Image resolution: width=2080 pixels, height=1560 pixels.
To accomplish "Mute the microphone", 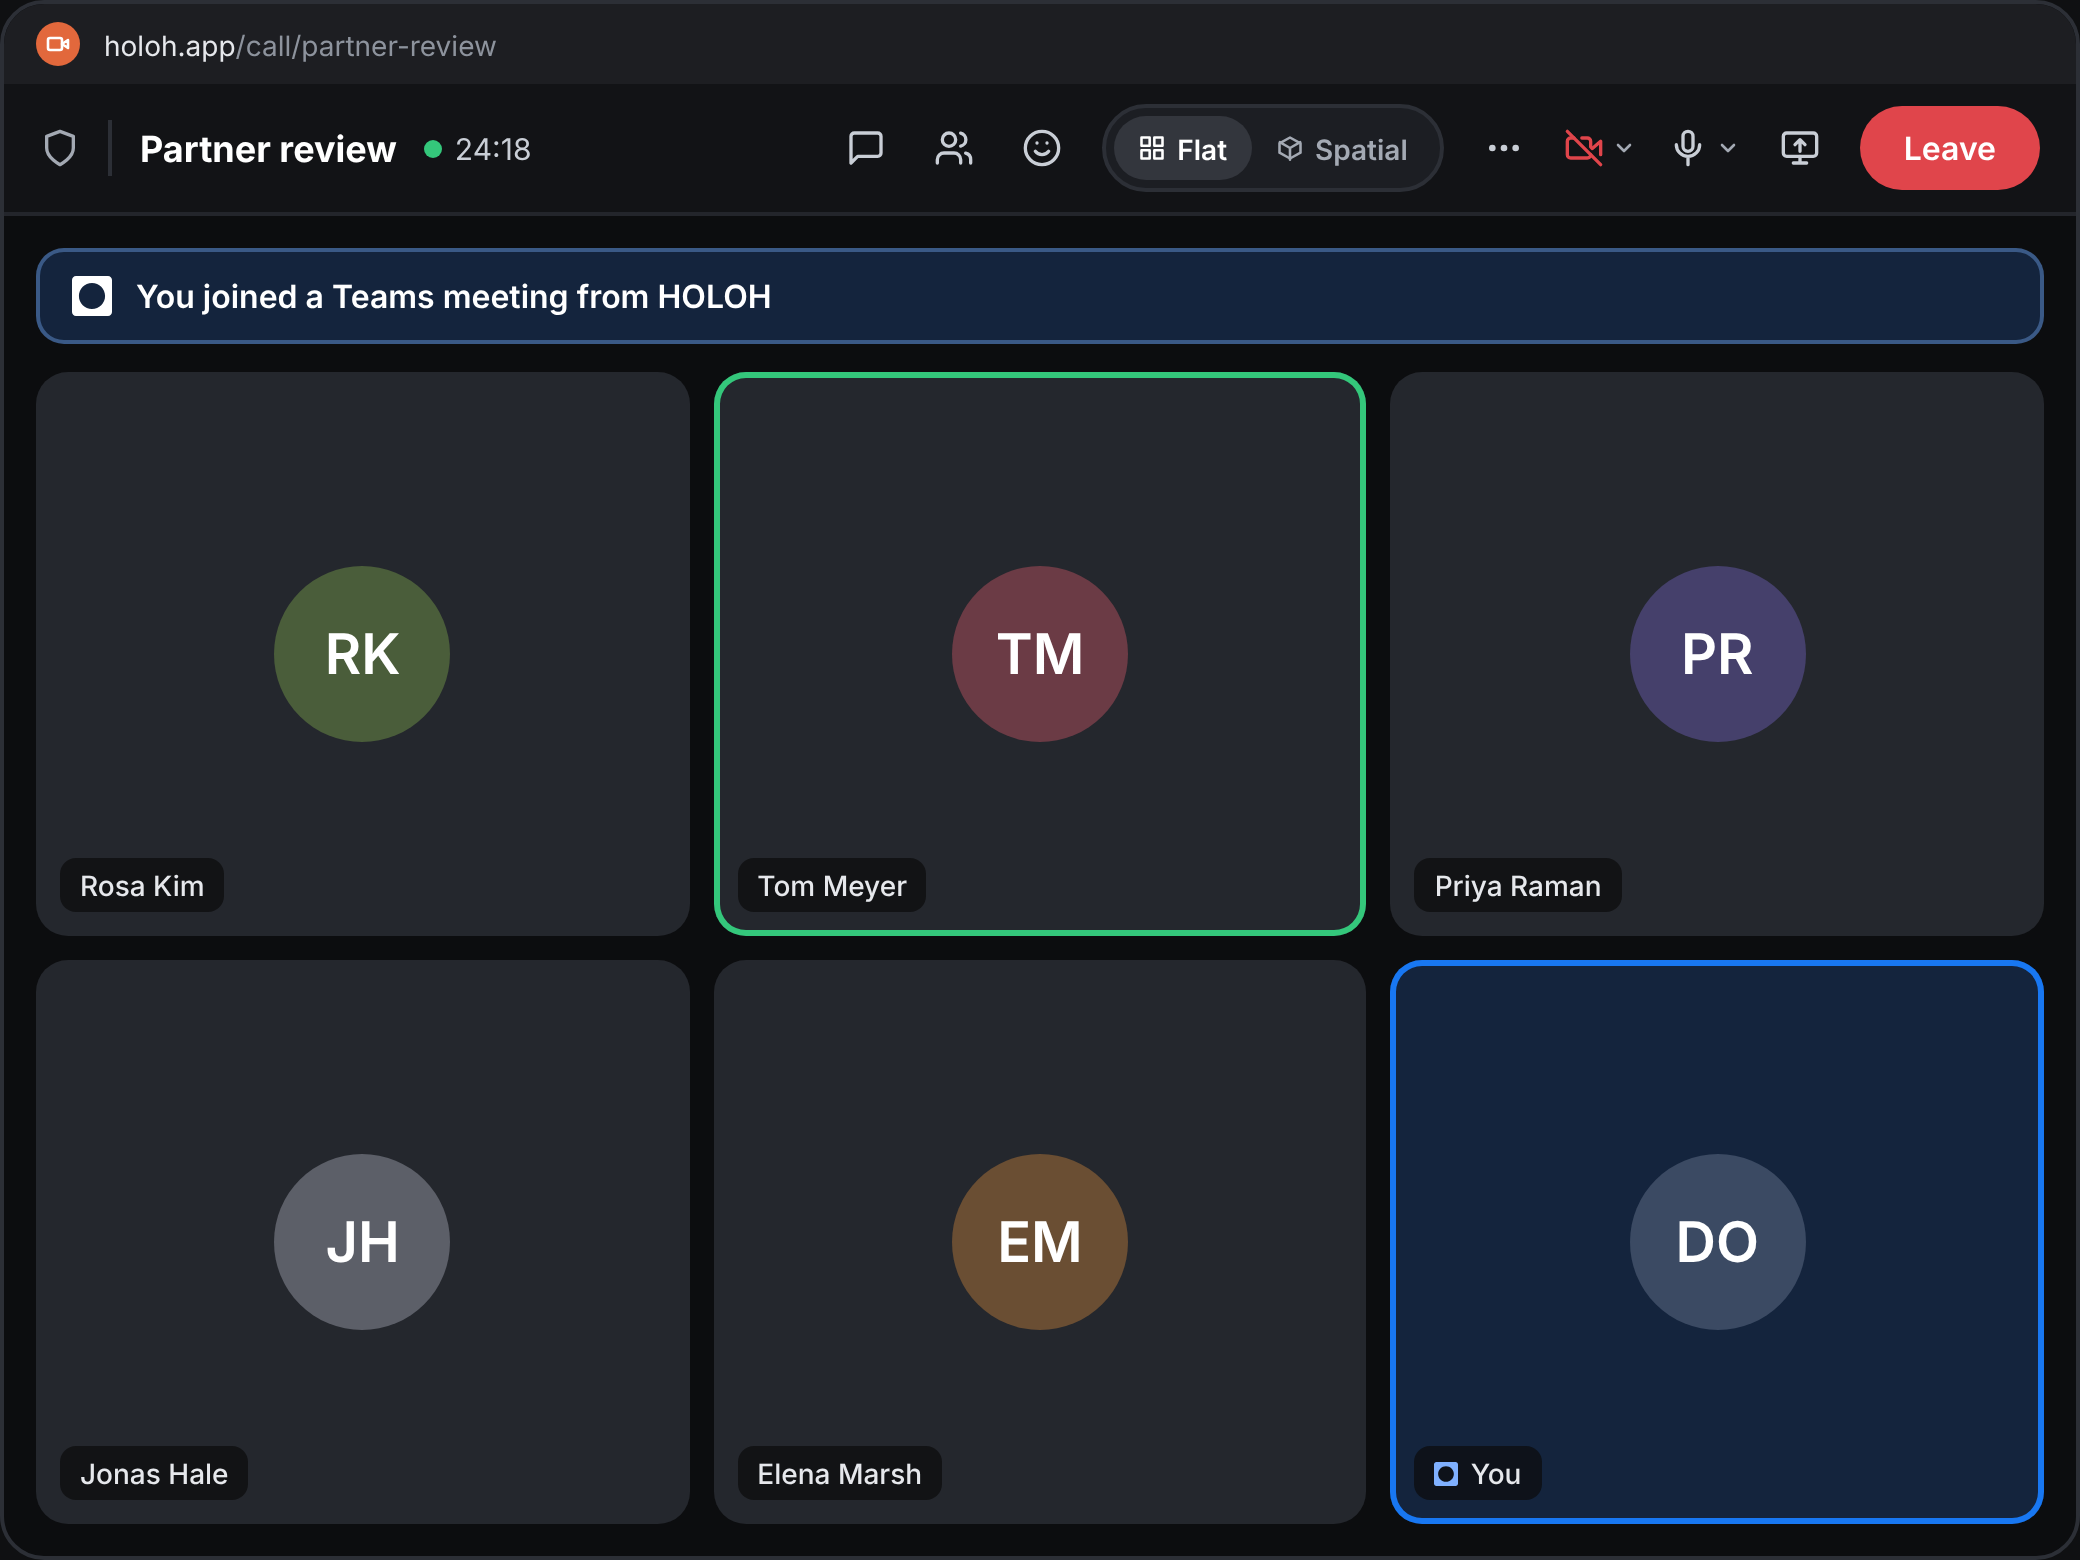I will 1687,149.
